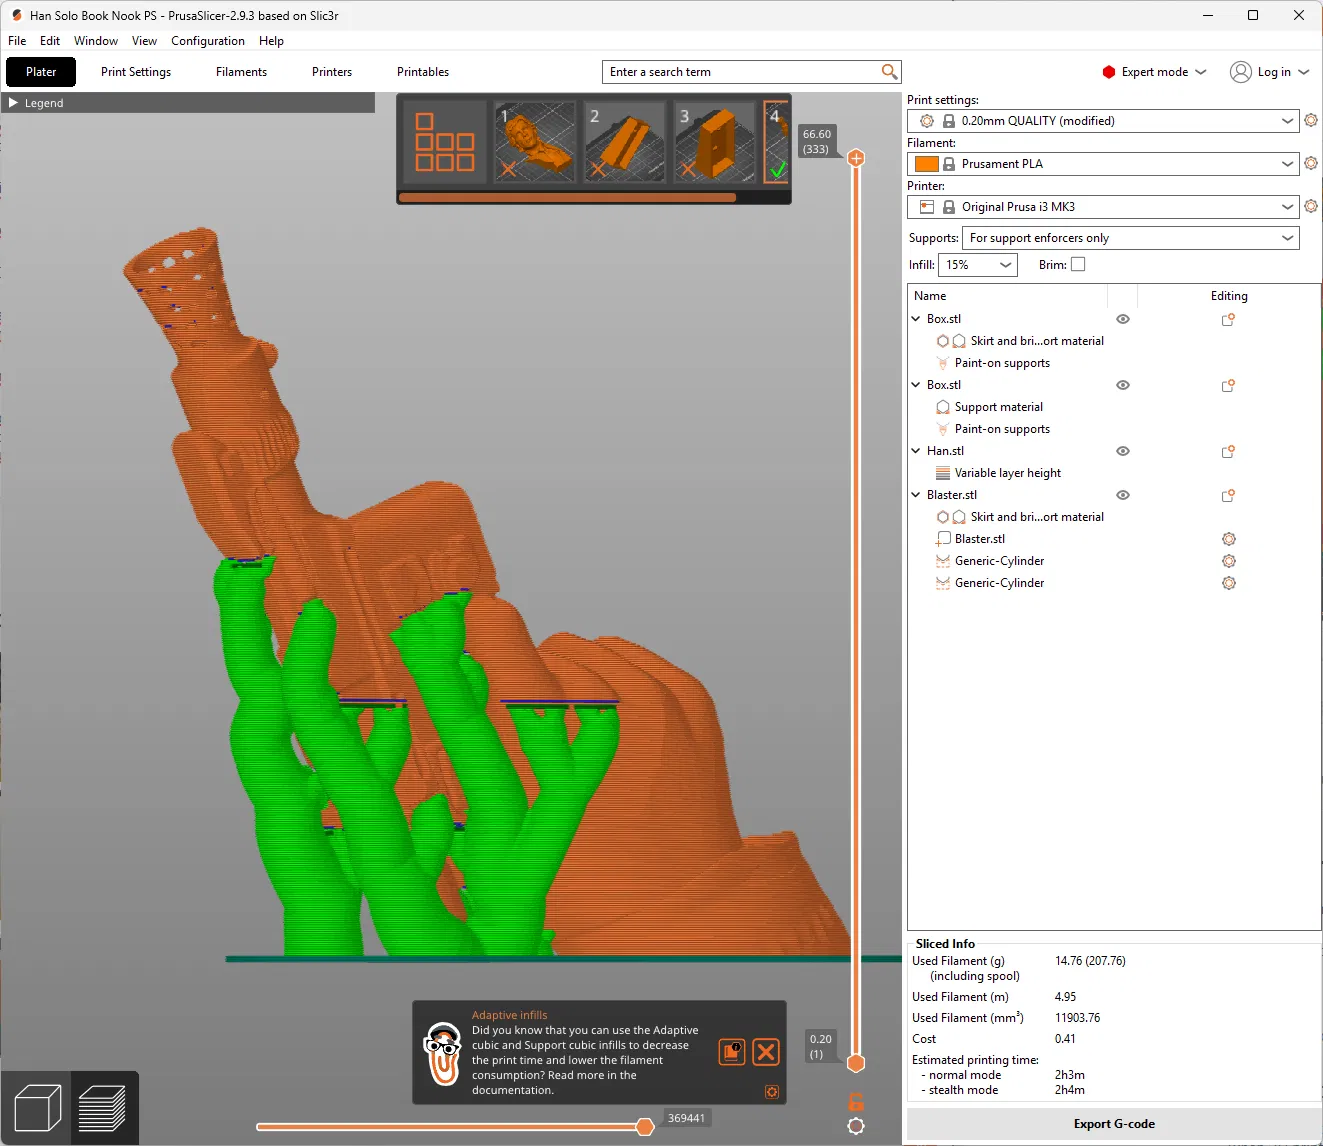The image size is (1323, 1146).
Task: Open notification settings gear in the tip box
Action: point(772,1092)
